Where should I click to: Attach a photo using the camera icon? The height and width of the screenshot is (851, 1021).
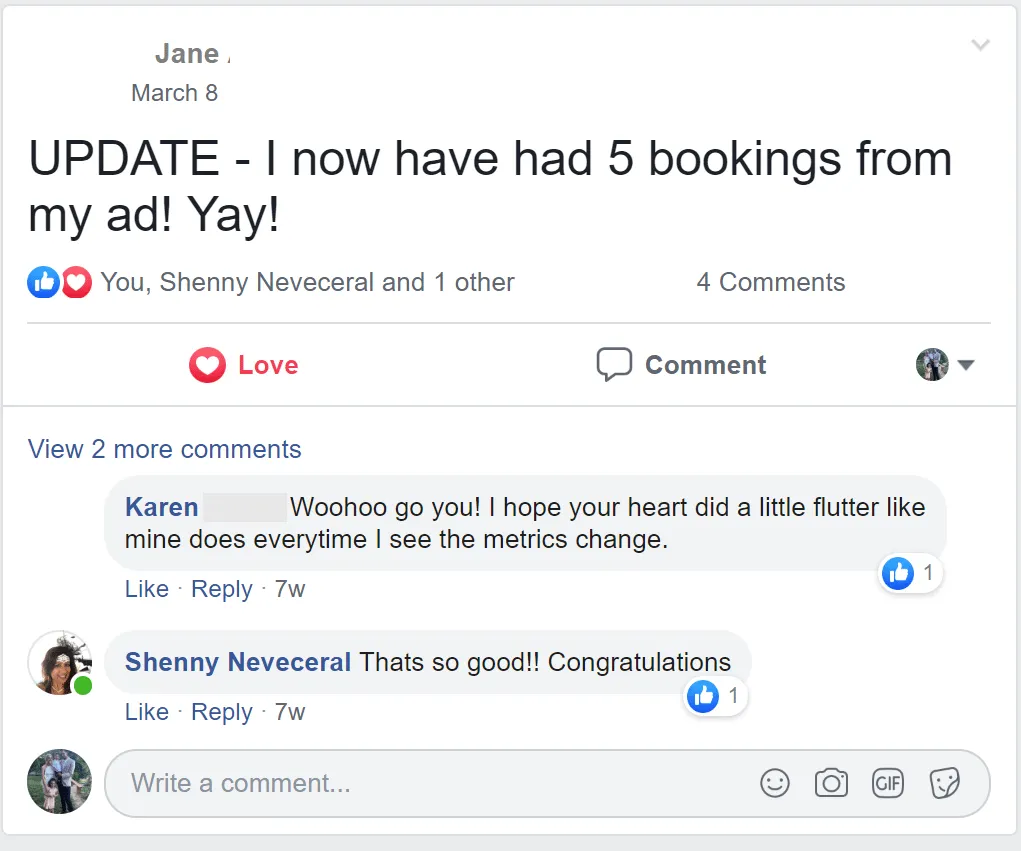coord(831,783)
